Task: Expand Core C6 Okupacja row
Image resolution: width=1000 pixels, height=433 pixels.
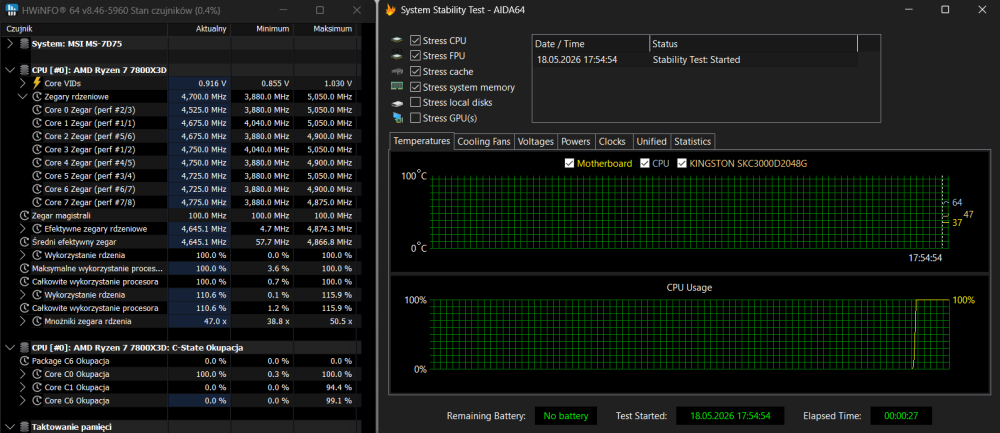Action: (x=23, y=400)
